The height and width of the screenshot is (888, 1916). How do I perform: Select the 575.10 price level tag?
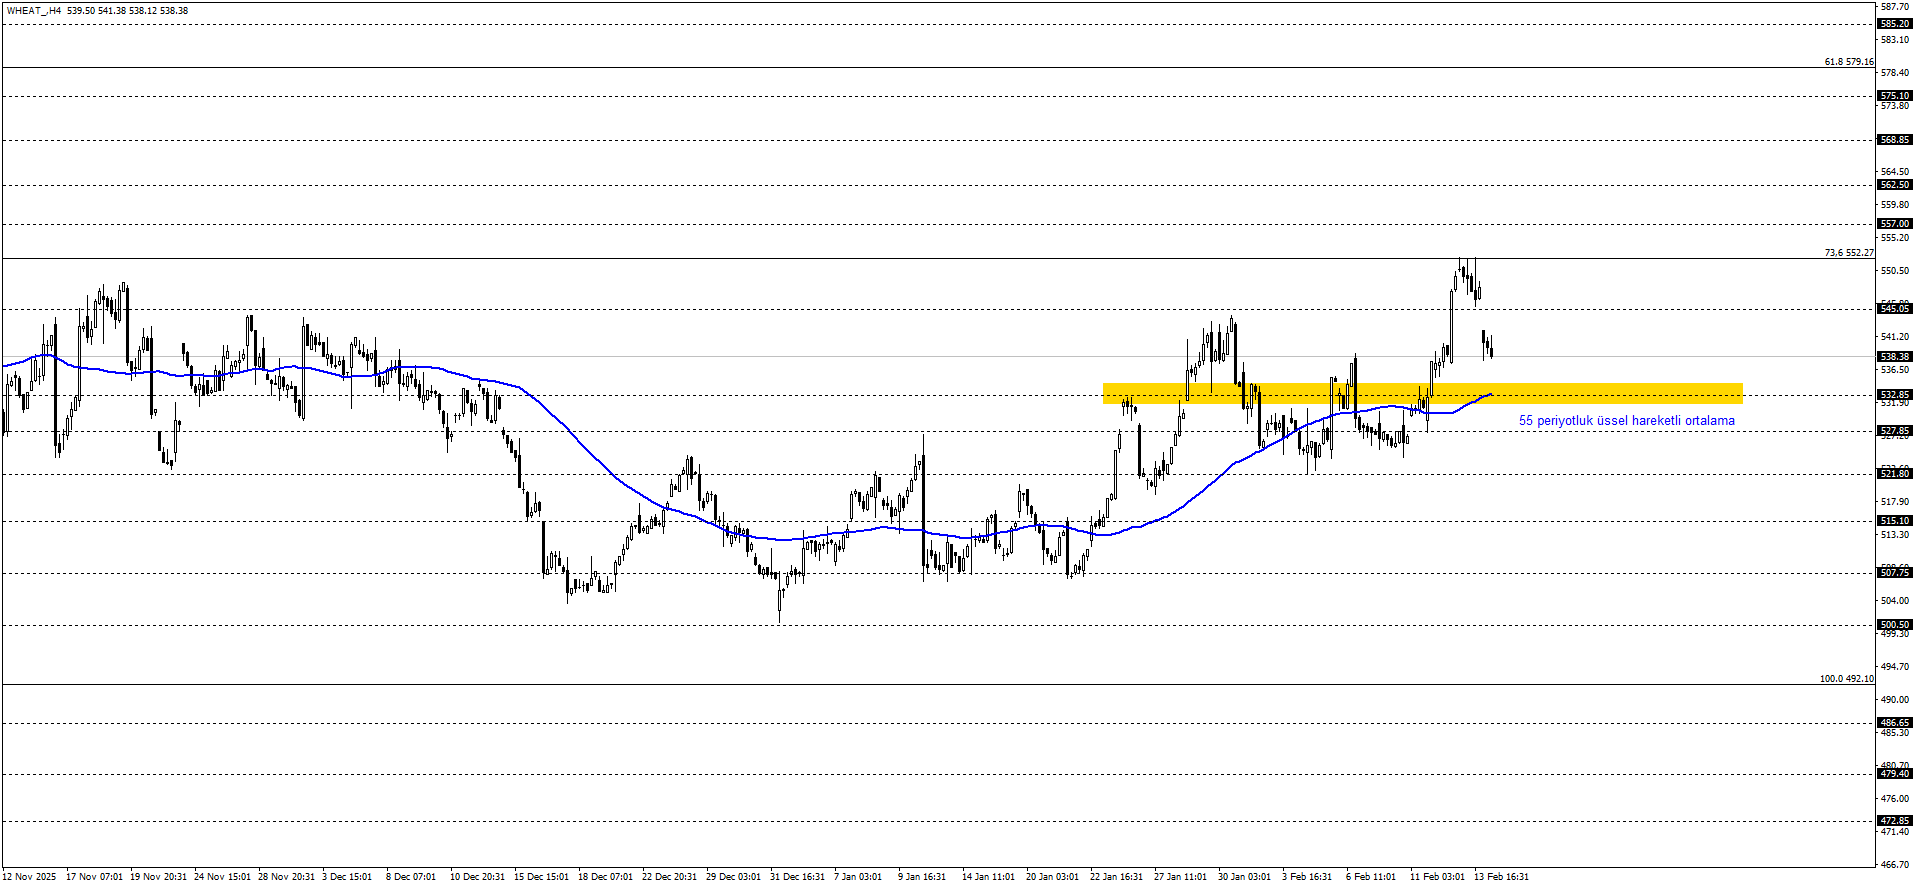tap(1895, 96)
